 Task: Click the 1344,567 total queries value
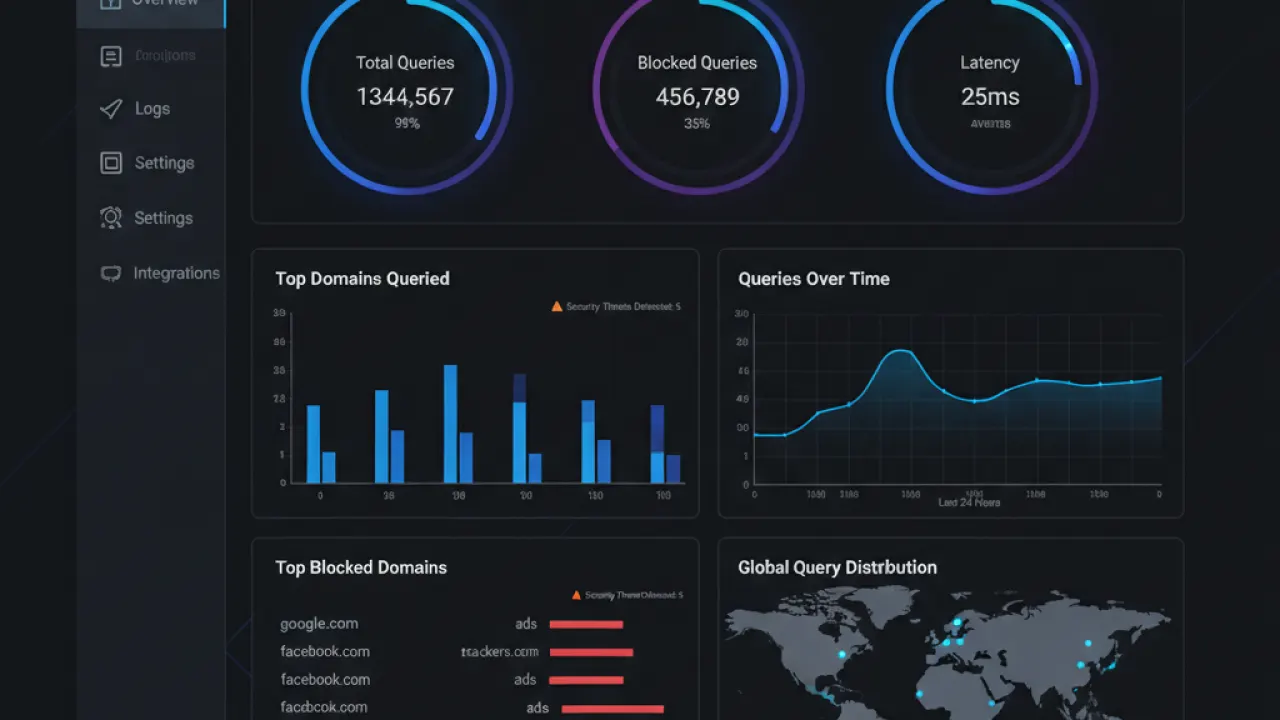pos(405,97)
